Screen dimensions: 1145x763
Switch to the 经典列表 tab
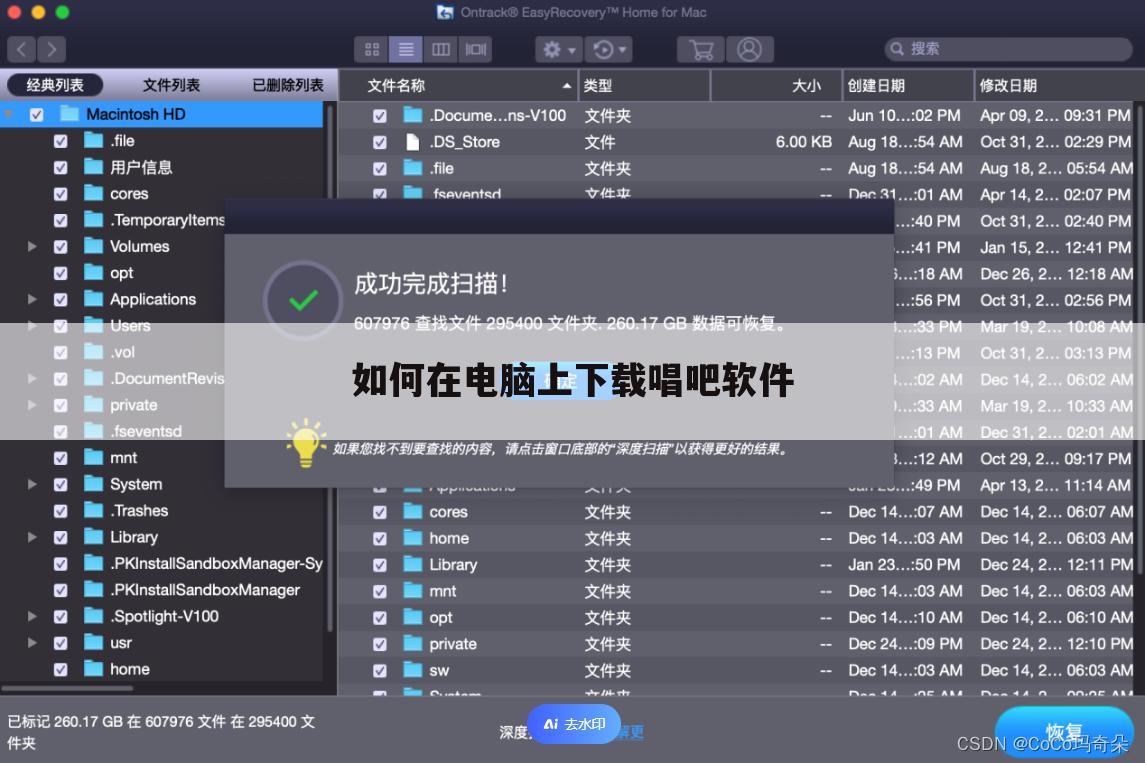tap(55, 85)
